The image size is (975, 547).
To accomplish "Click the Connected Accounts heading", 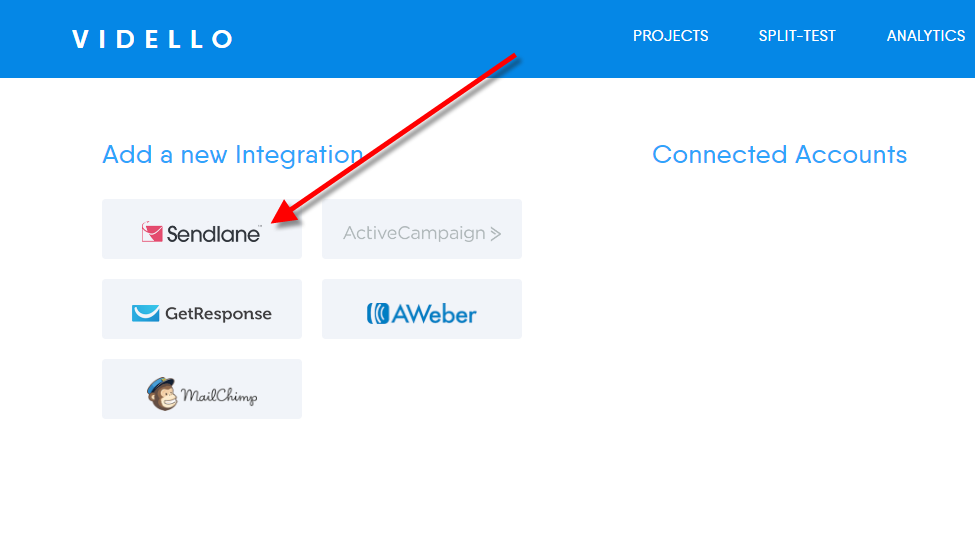I will tap(780, 154).
